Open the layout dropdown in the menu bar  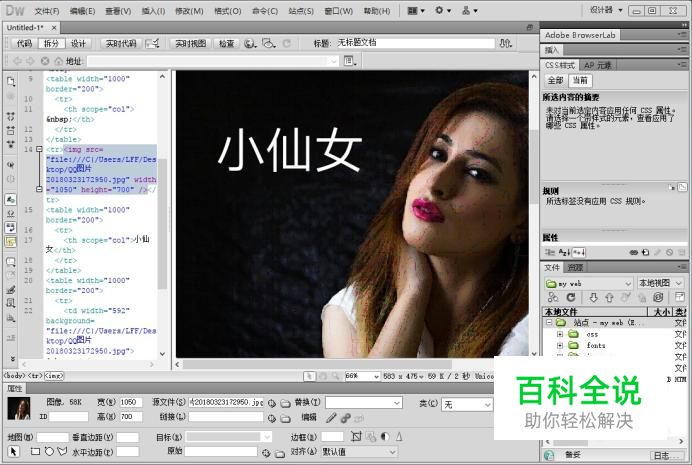tap(415, 10)
